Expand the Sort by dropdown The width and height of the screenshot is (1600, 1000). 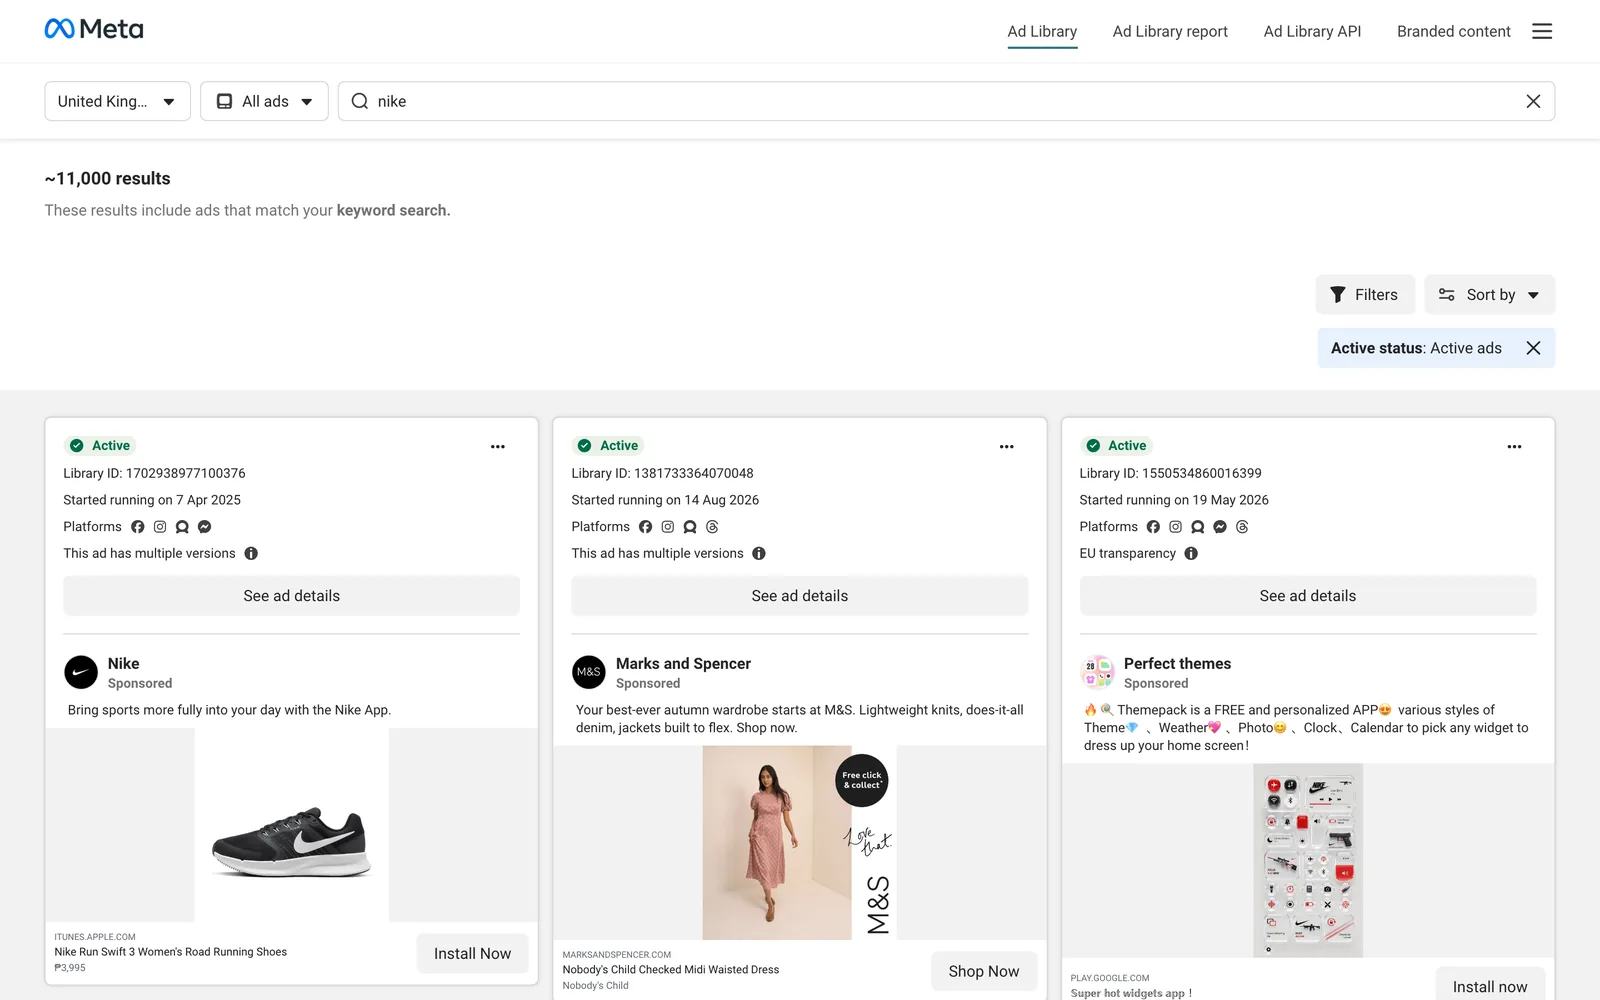click(x=1489, y=294)
